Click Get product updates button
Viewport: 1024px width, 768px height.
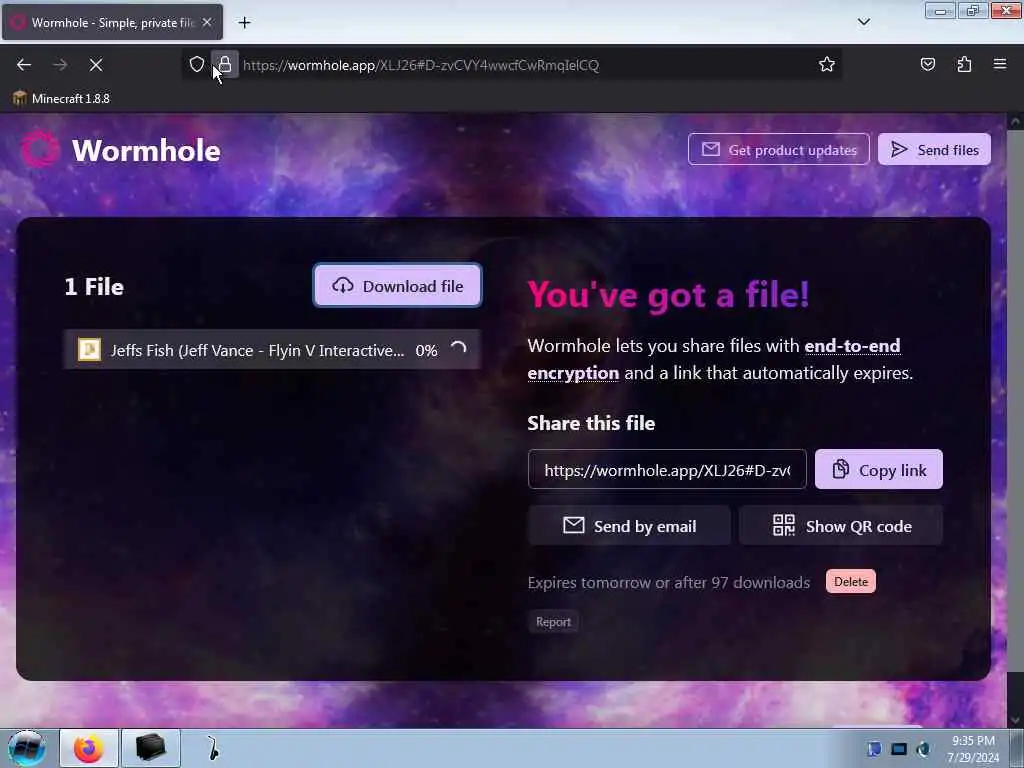tap(778, 150)
